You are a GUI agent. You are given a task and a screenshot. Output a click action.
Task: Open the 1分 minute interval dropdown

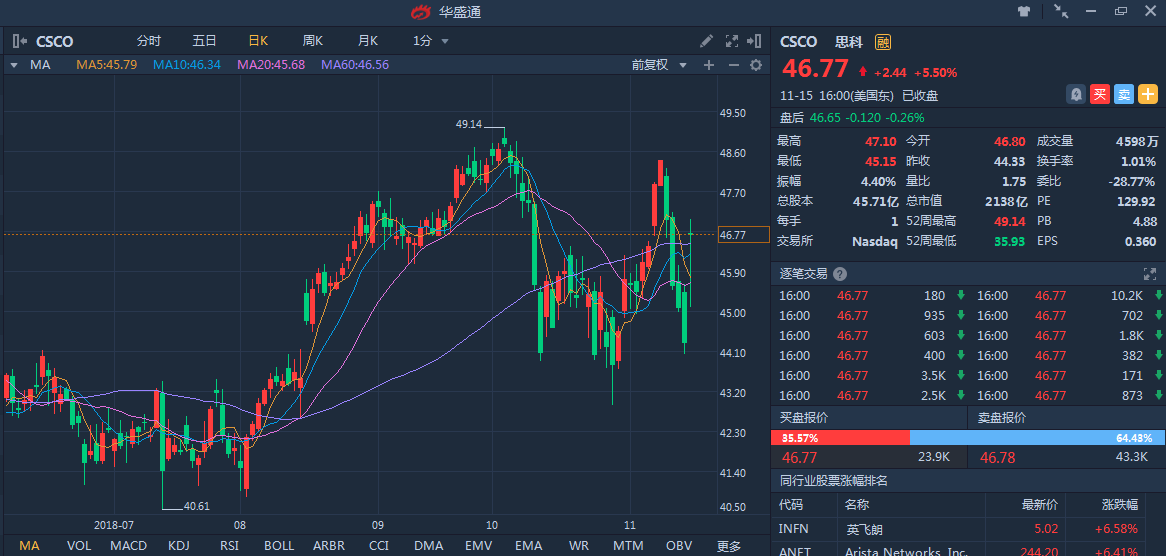tap(431, 41)
